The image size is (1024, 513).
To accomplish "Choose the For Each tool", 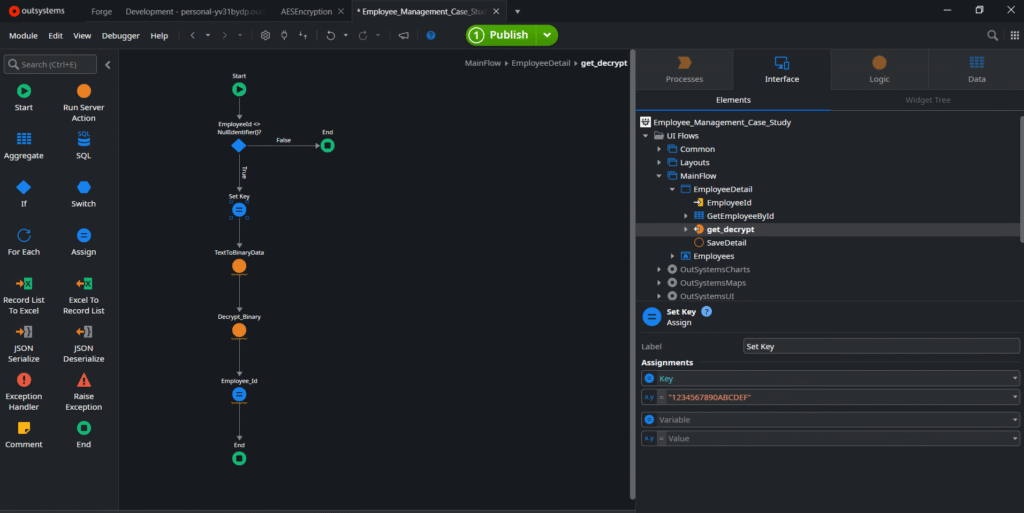I will pyautogui.click(x=24, y=241).
